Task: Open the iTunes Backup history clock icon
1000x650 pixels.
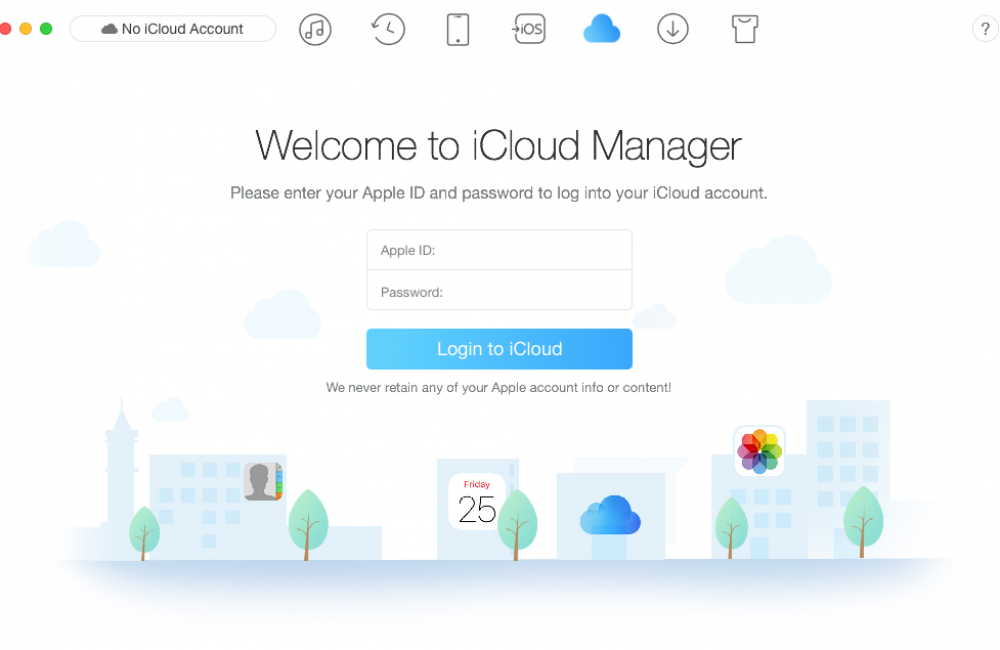Action: [388, 29]
